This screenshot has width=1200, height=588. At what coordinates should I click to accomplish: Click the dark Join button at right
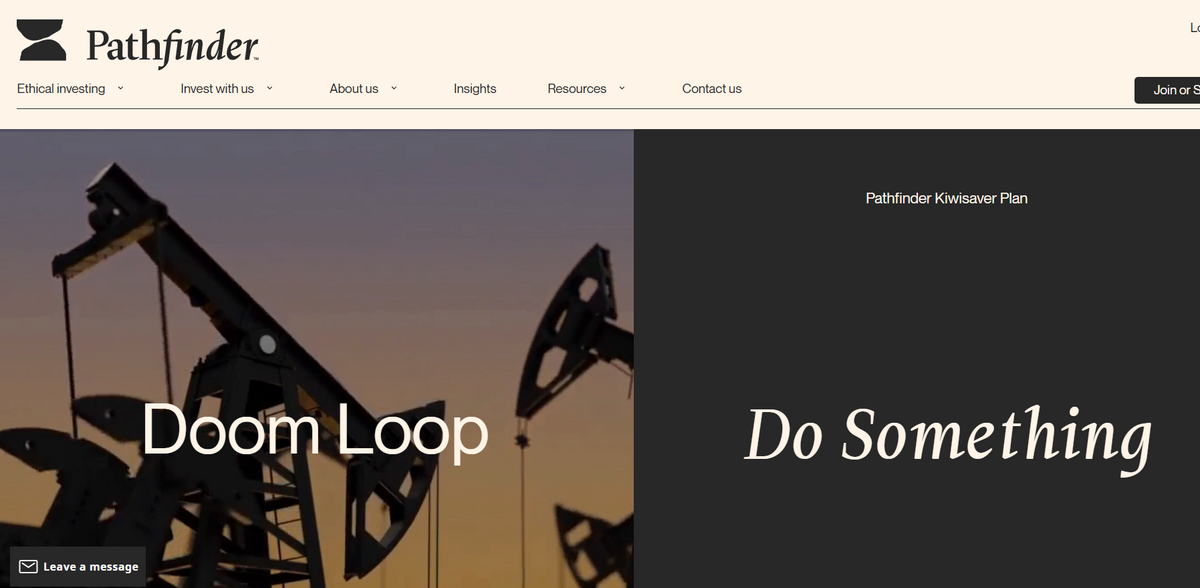click(1167, 90)
